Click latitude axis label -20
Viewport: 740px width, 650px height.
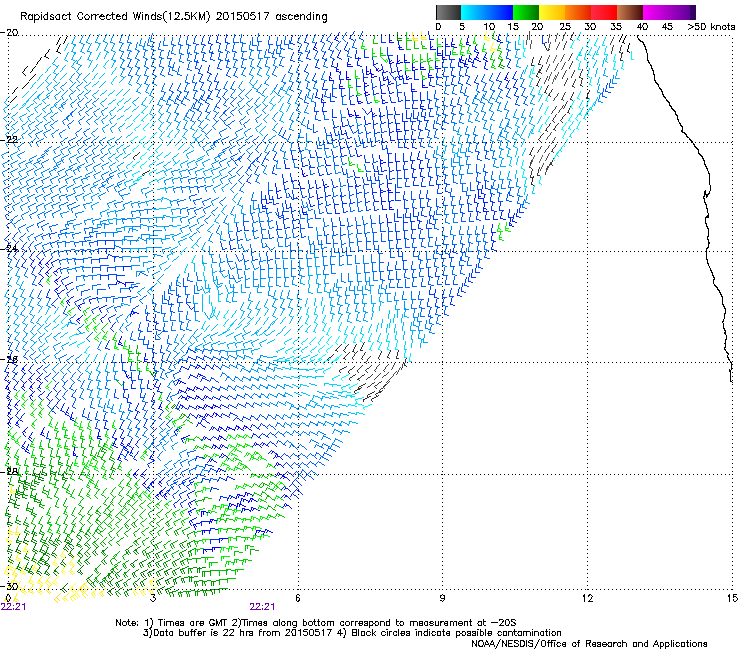tap(9, 33)
